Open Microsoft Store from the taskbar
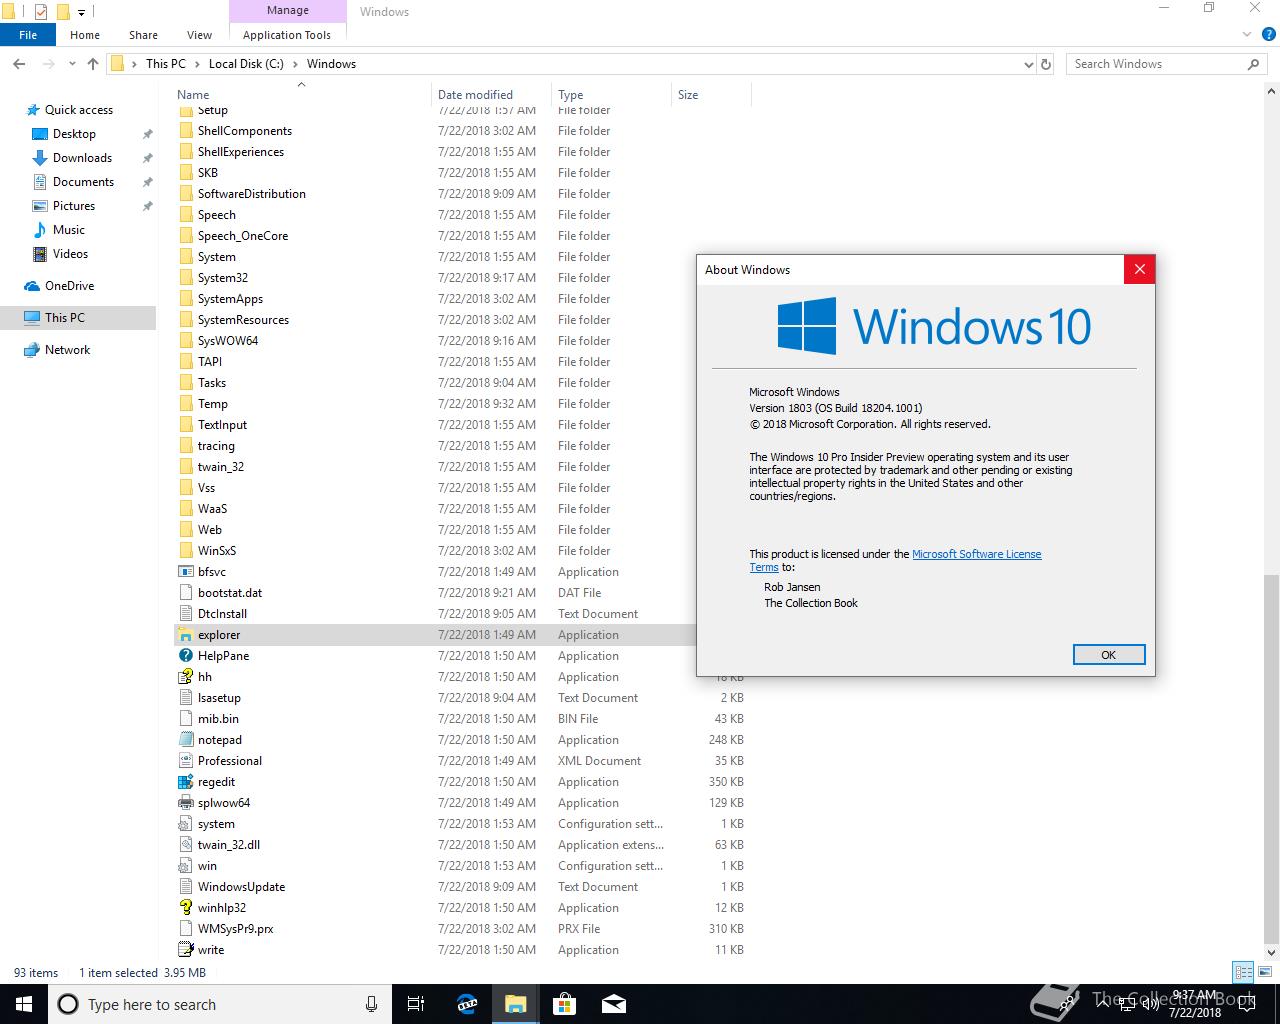Screen dimensions: 1280x1024 click(565, 1004)
